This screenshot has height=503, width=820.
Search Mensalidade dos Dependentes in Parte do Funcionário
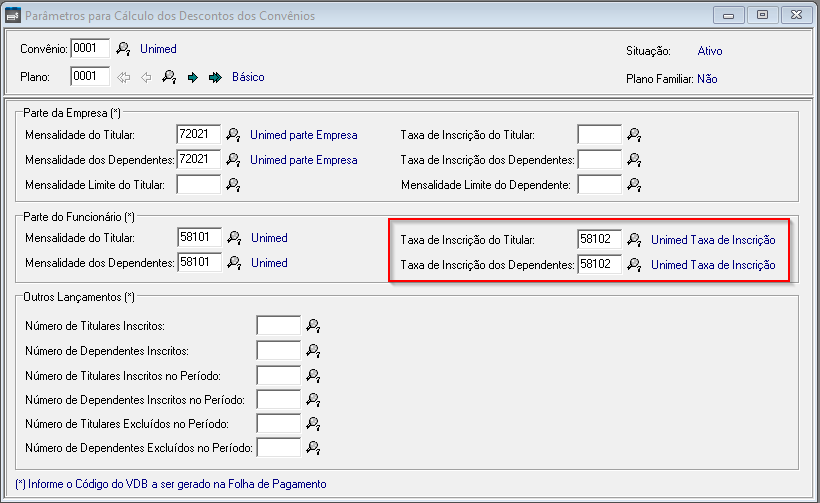click(233, 263)
